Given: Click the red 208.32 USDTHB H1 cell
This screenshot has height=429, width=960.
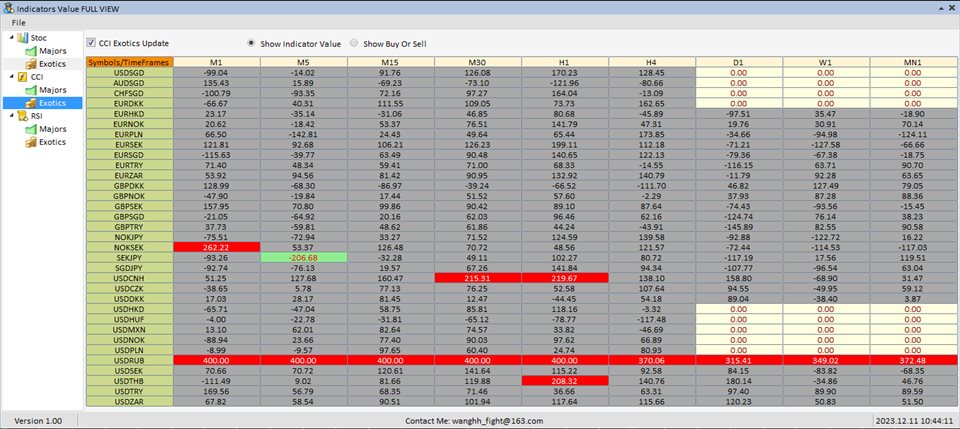Looking at the screenshot, I should (x=565, y=381).
